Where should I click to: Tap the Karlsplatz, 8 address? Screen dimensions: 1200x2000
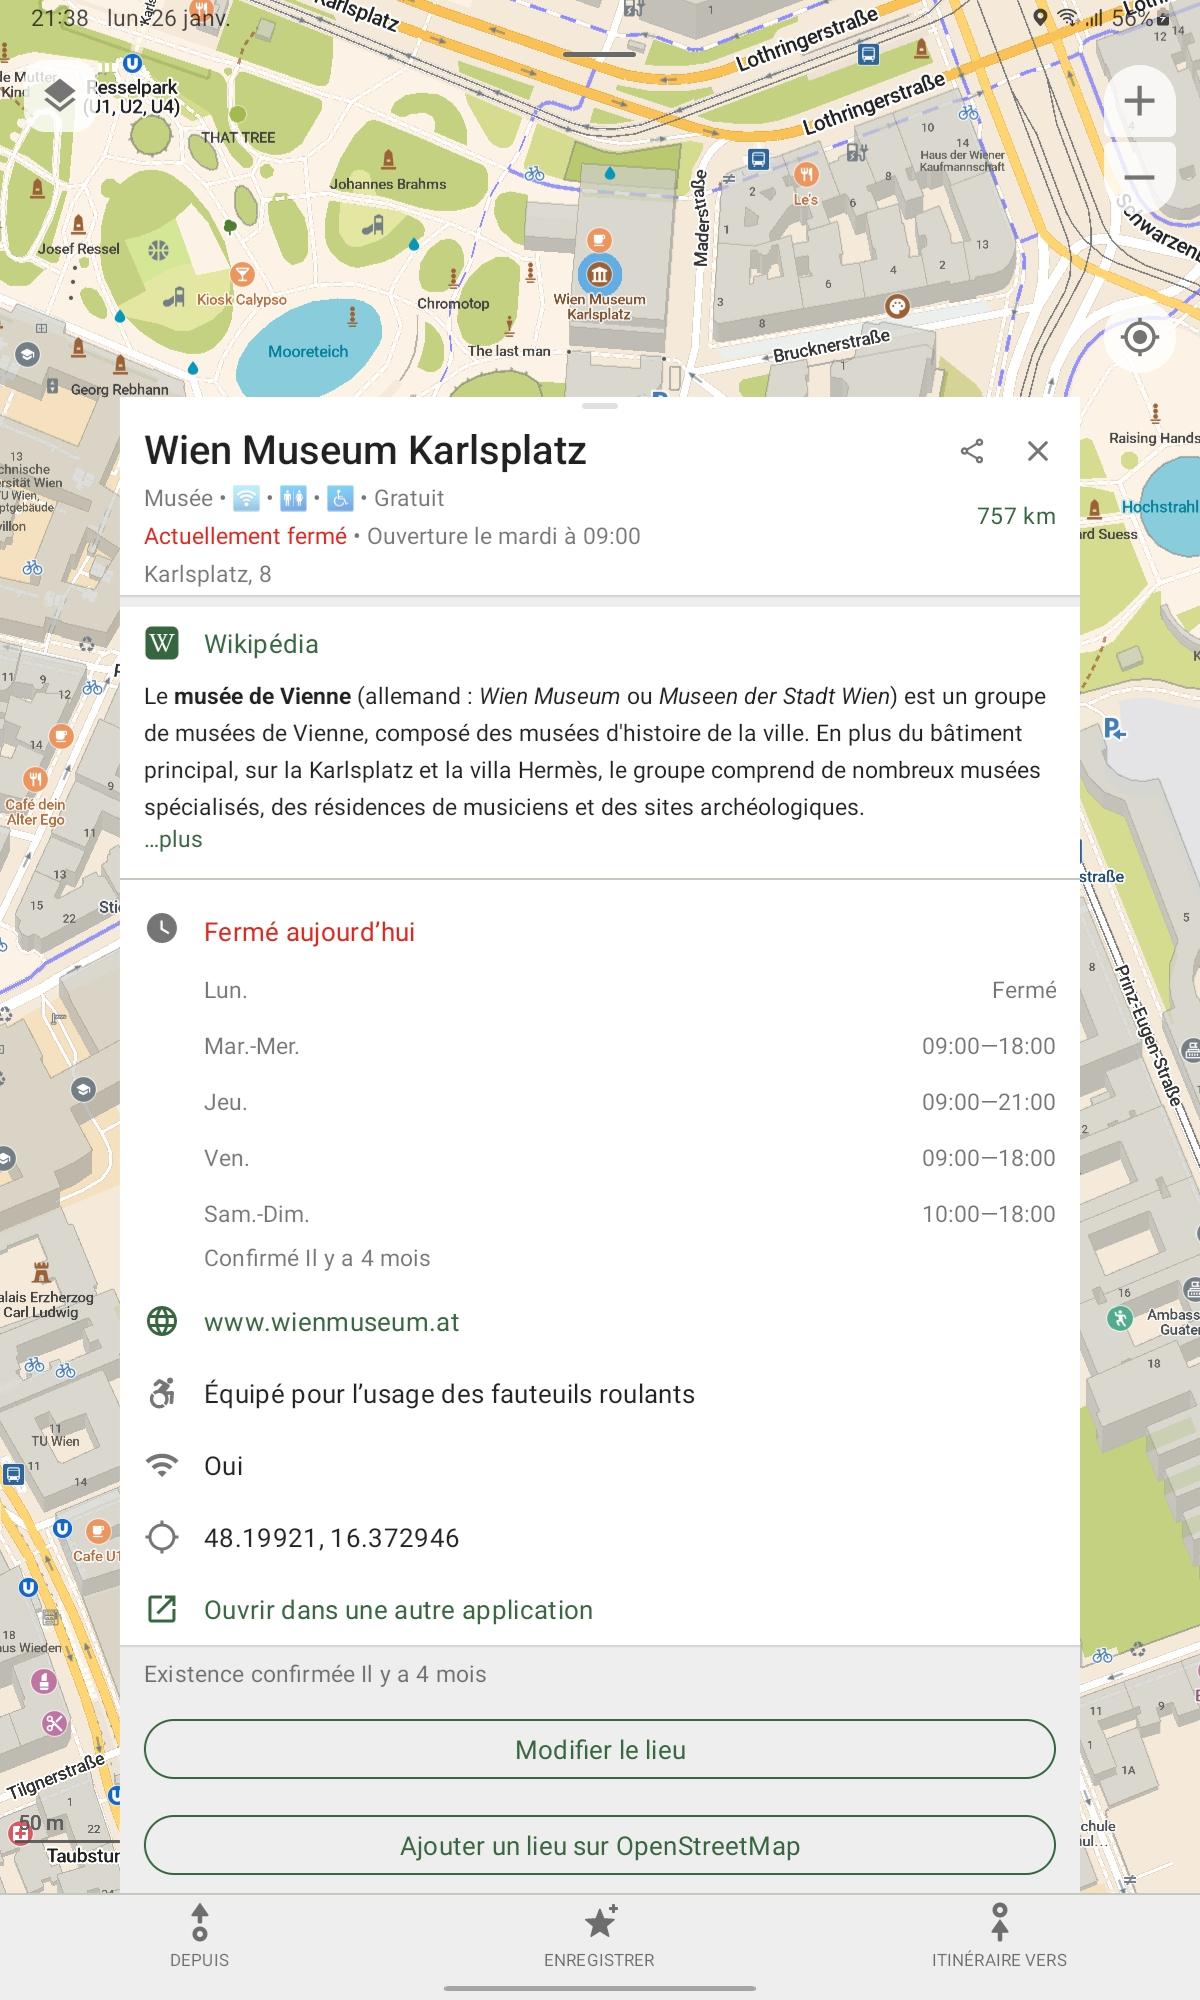tap(208, 574)
